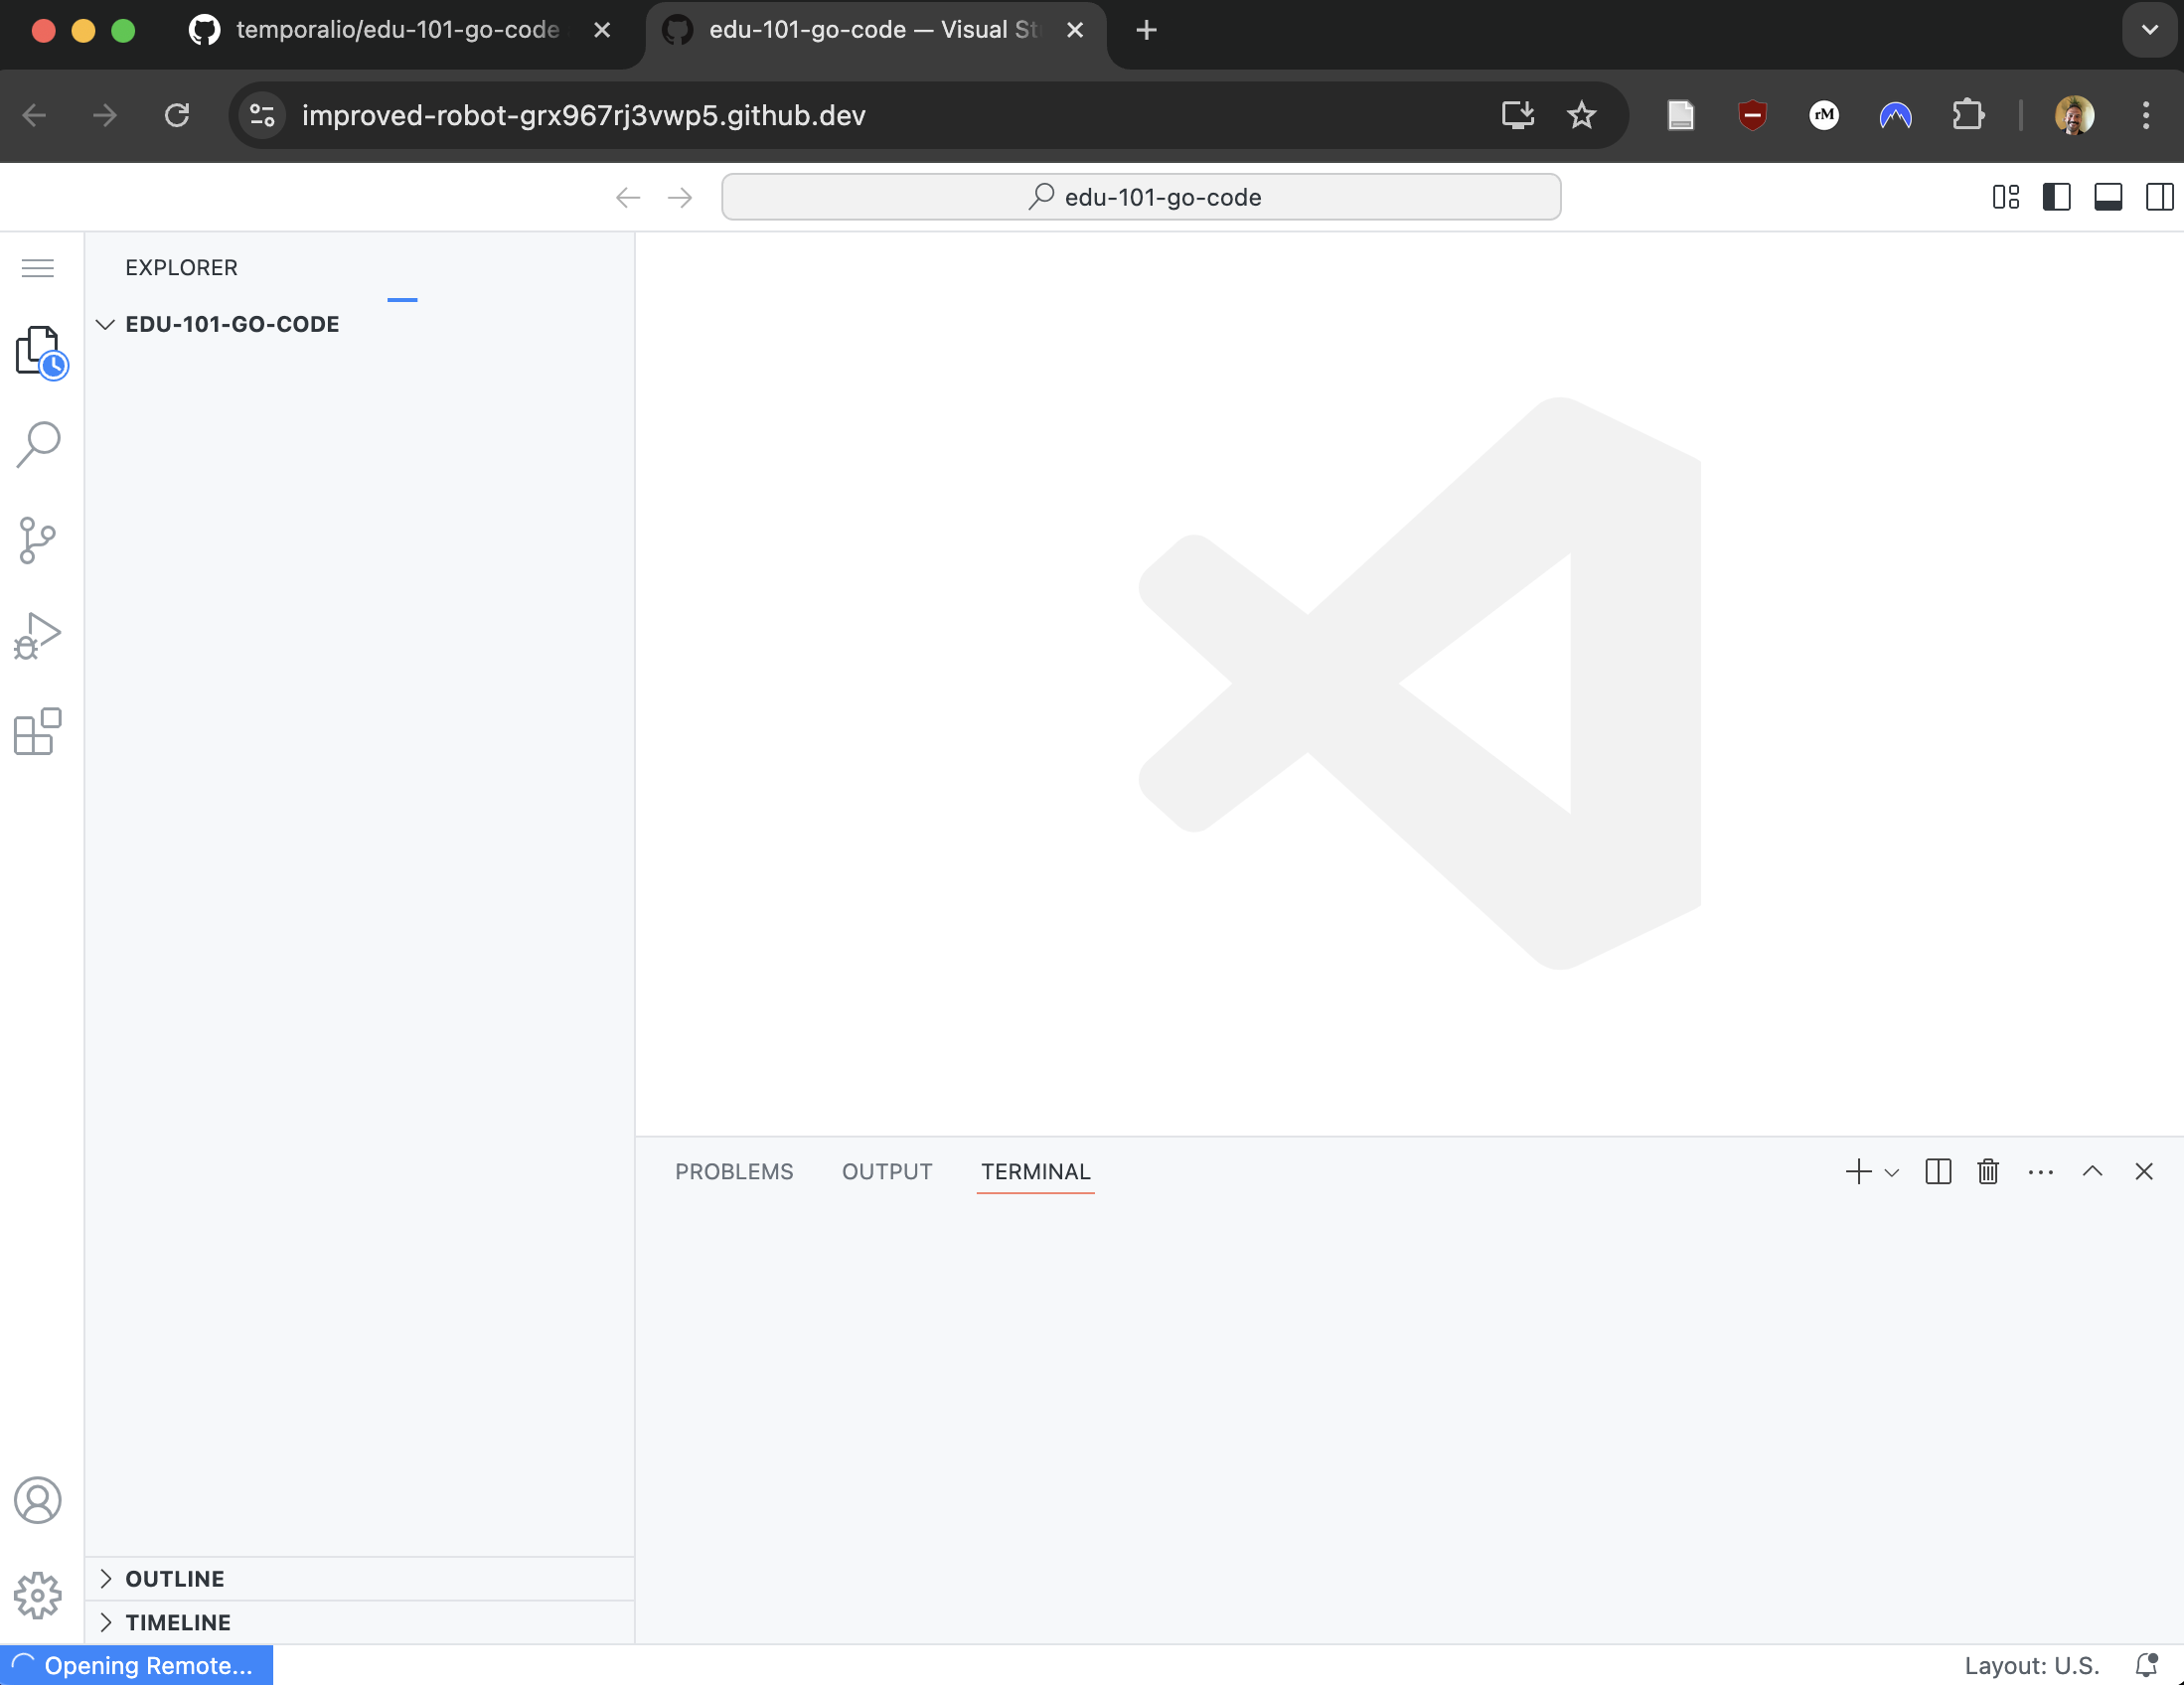The width and height of the screenshot is (2184, 1685).
Task: Toggle bottom panel visibility
Action: (2108, 197)
